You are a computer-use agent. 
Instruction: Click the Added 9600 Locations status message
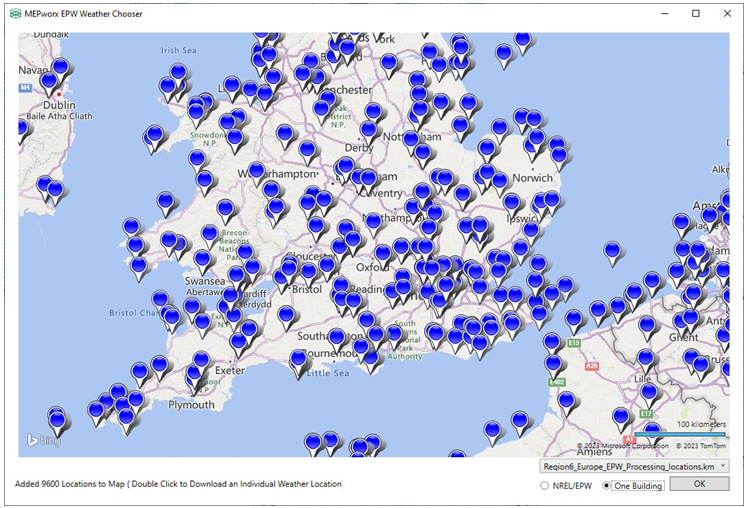click(178, 484)
